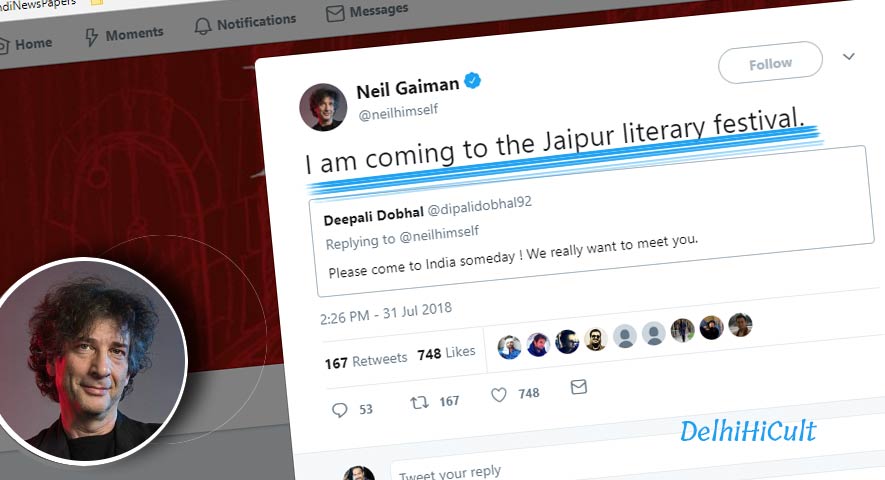Follow Neil Gaiman
This screenshot has height=480, width=885.
click(770, 63)
